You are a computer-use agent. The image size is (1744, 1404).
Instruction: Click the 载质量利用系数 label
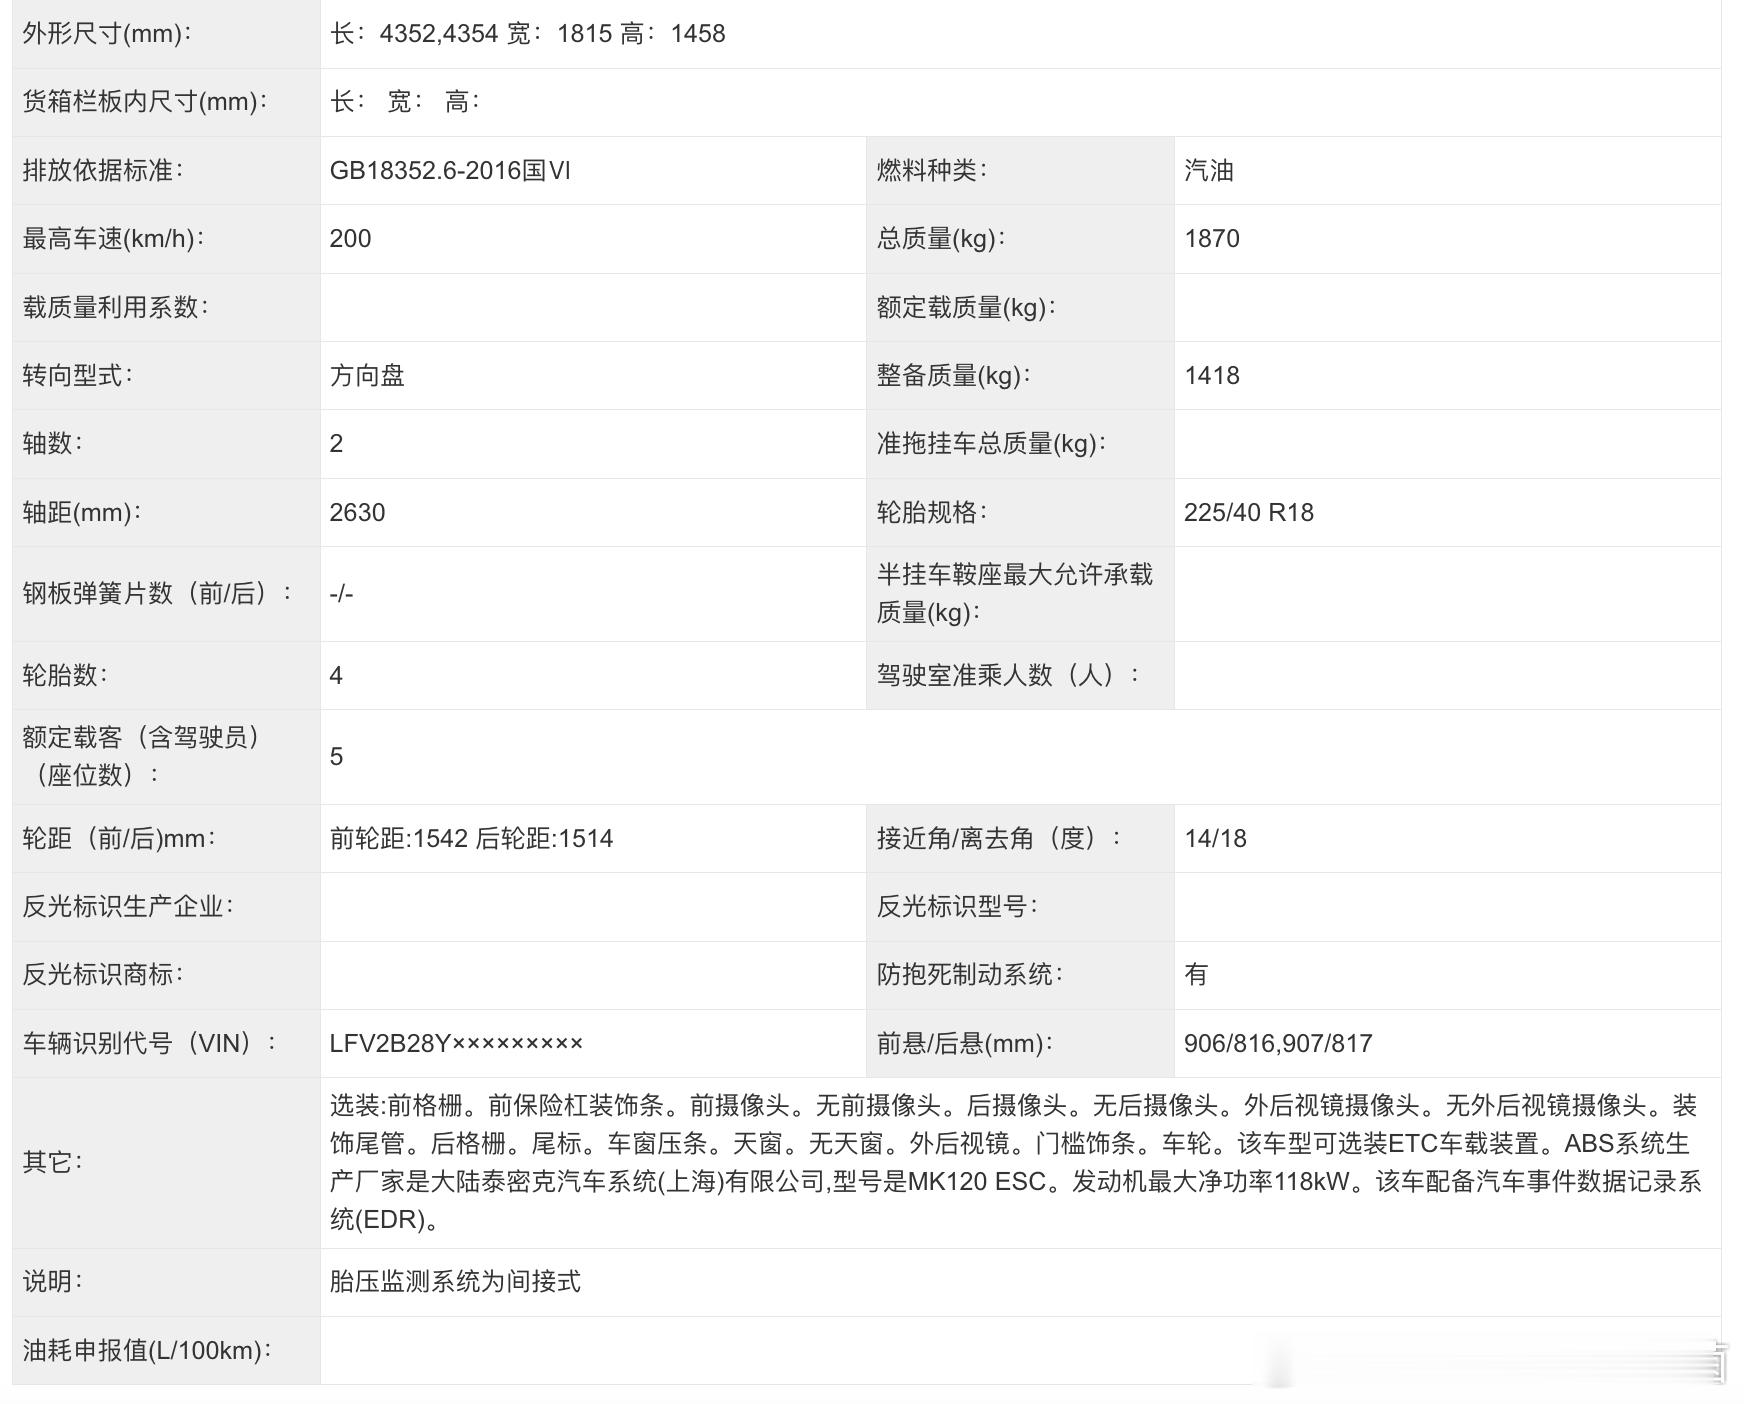(115, 308)
